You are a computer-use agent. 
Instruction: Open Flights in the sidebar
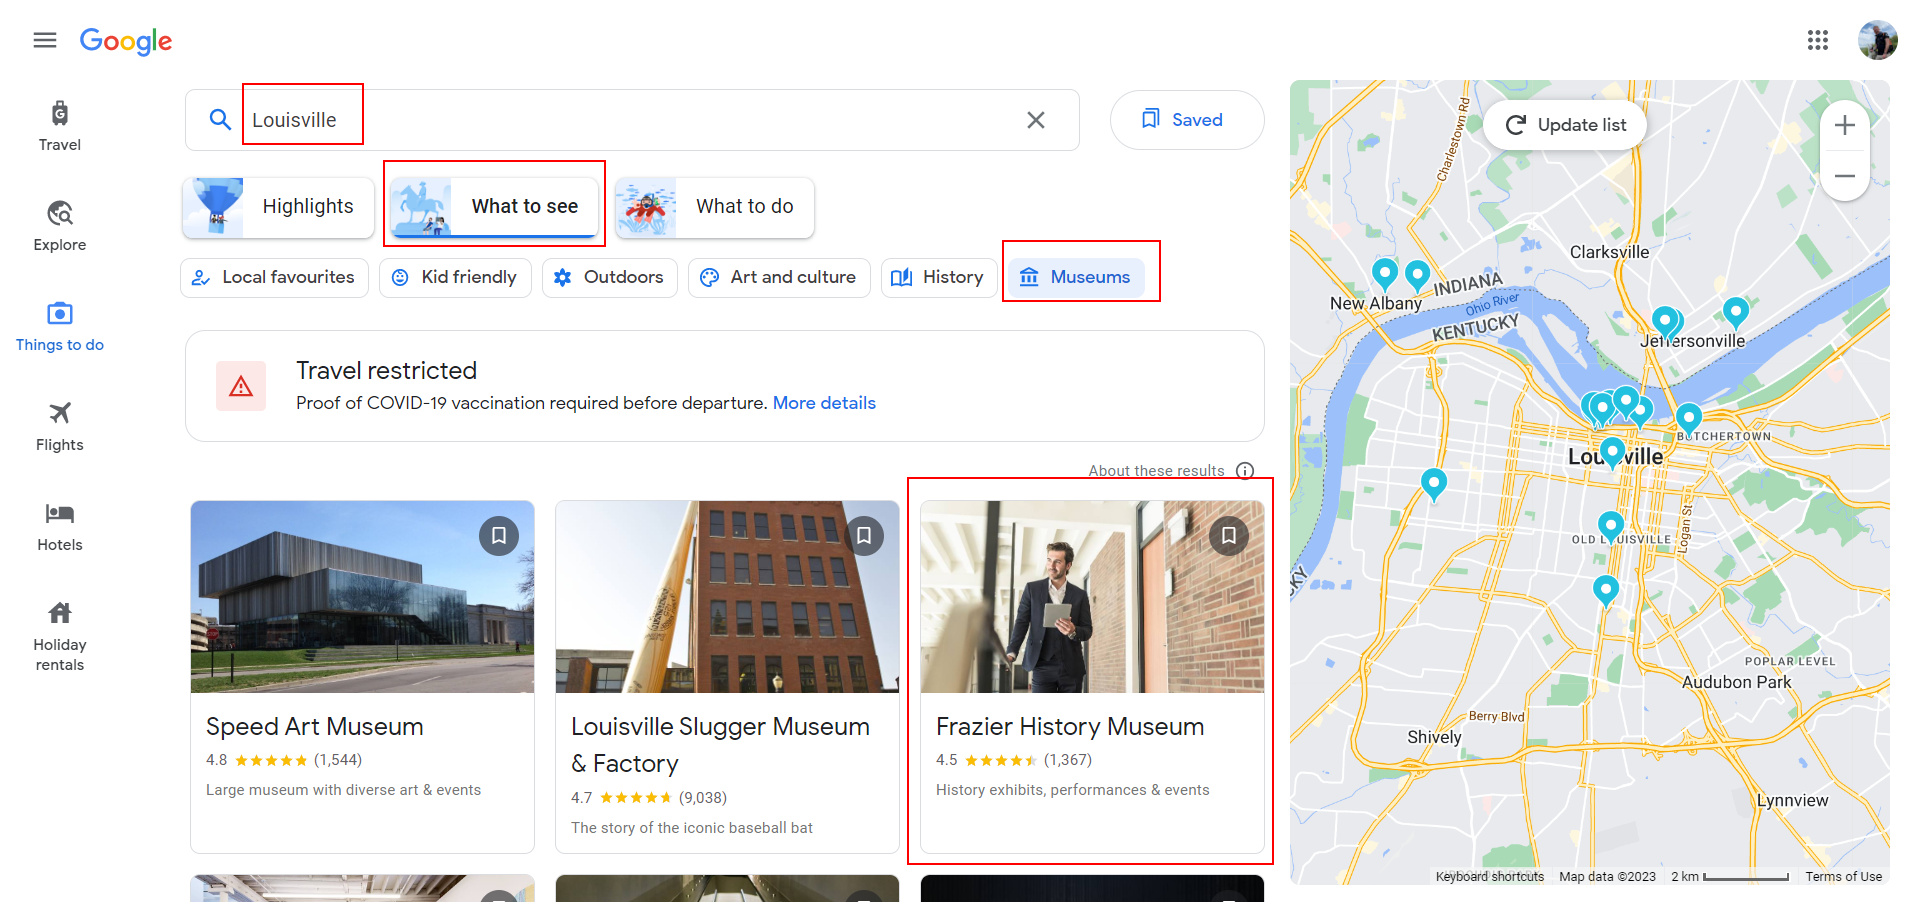pos(60,426)
